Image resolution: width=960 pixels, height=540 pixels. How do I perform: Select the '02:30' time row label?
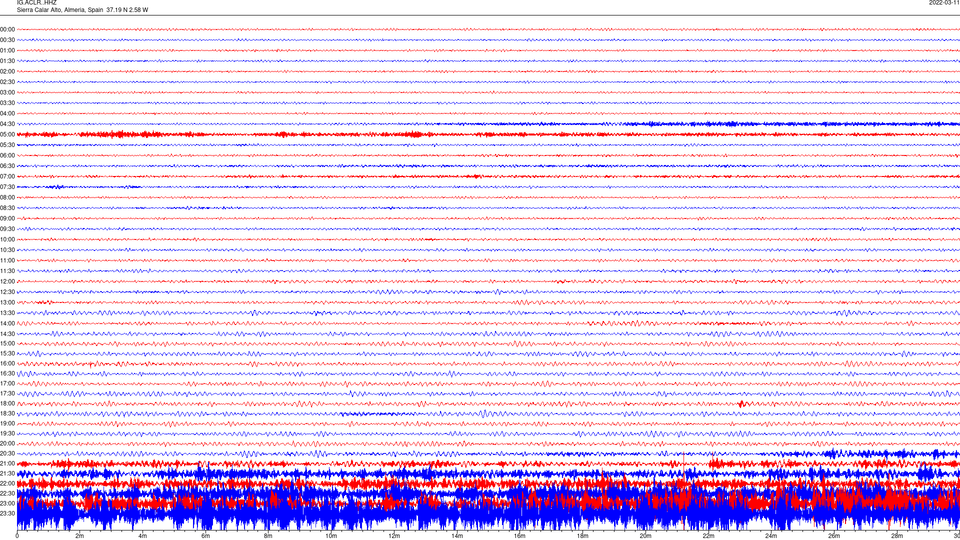coord(7,82)
